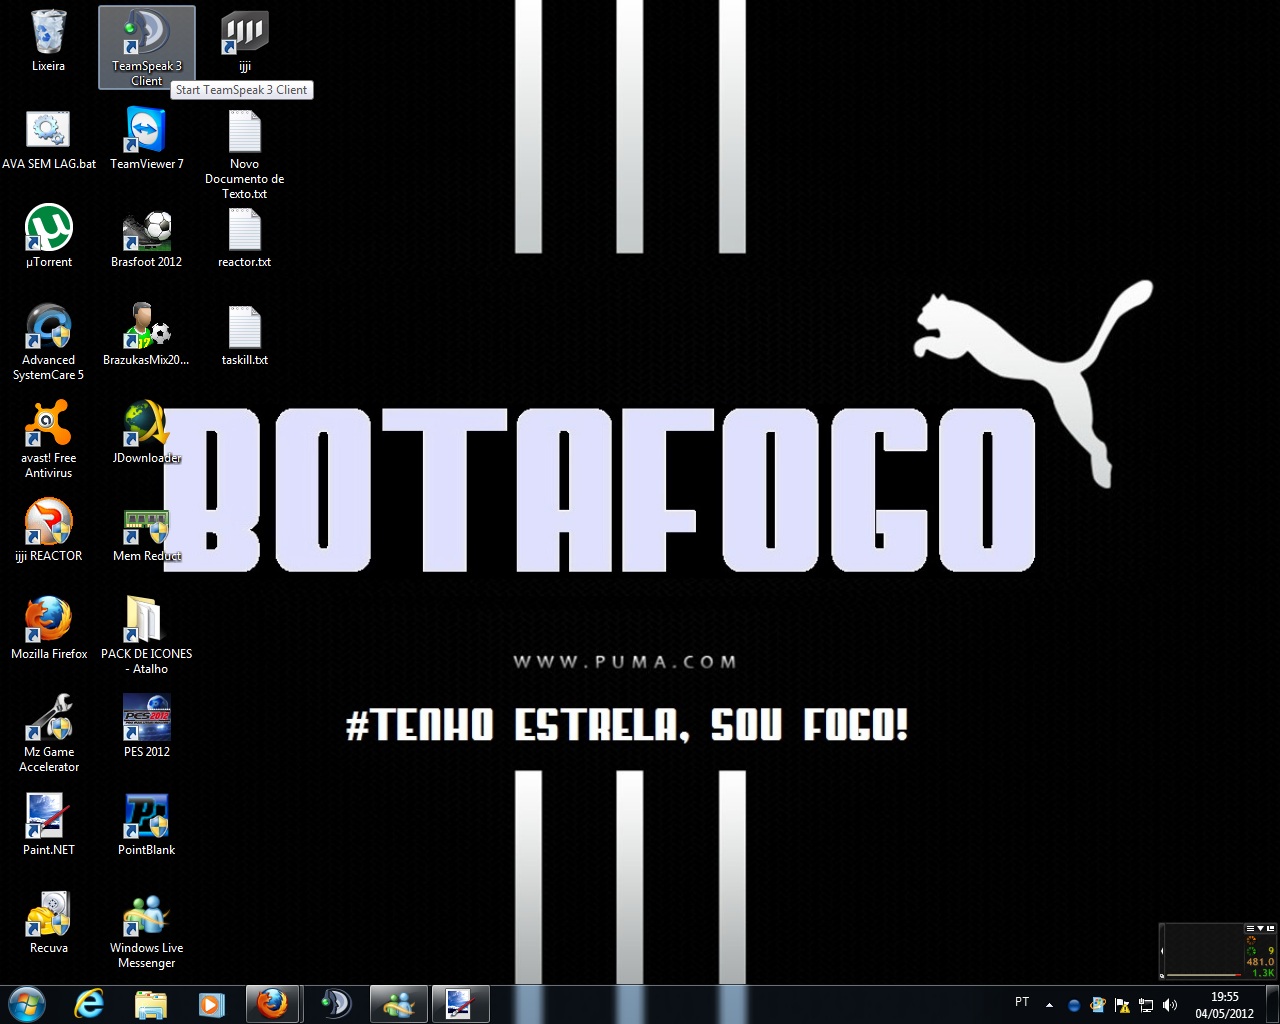Open the Windows Start menu
Image resolution: width=1280 pixels, height=1024 pixels.
pos(27,1003)
